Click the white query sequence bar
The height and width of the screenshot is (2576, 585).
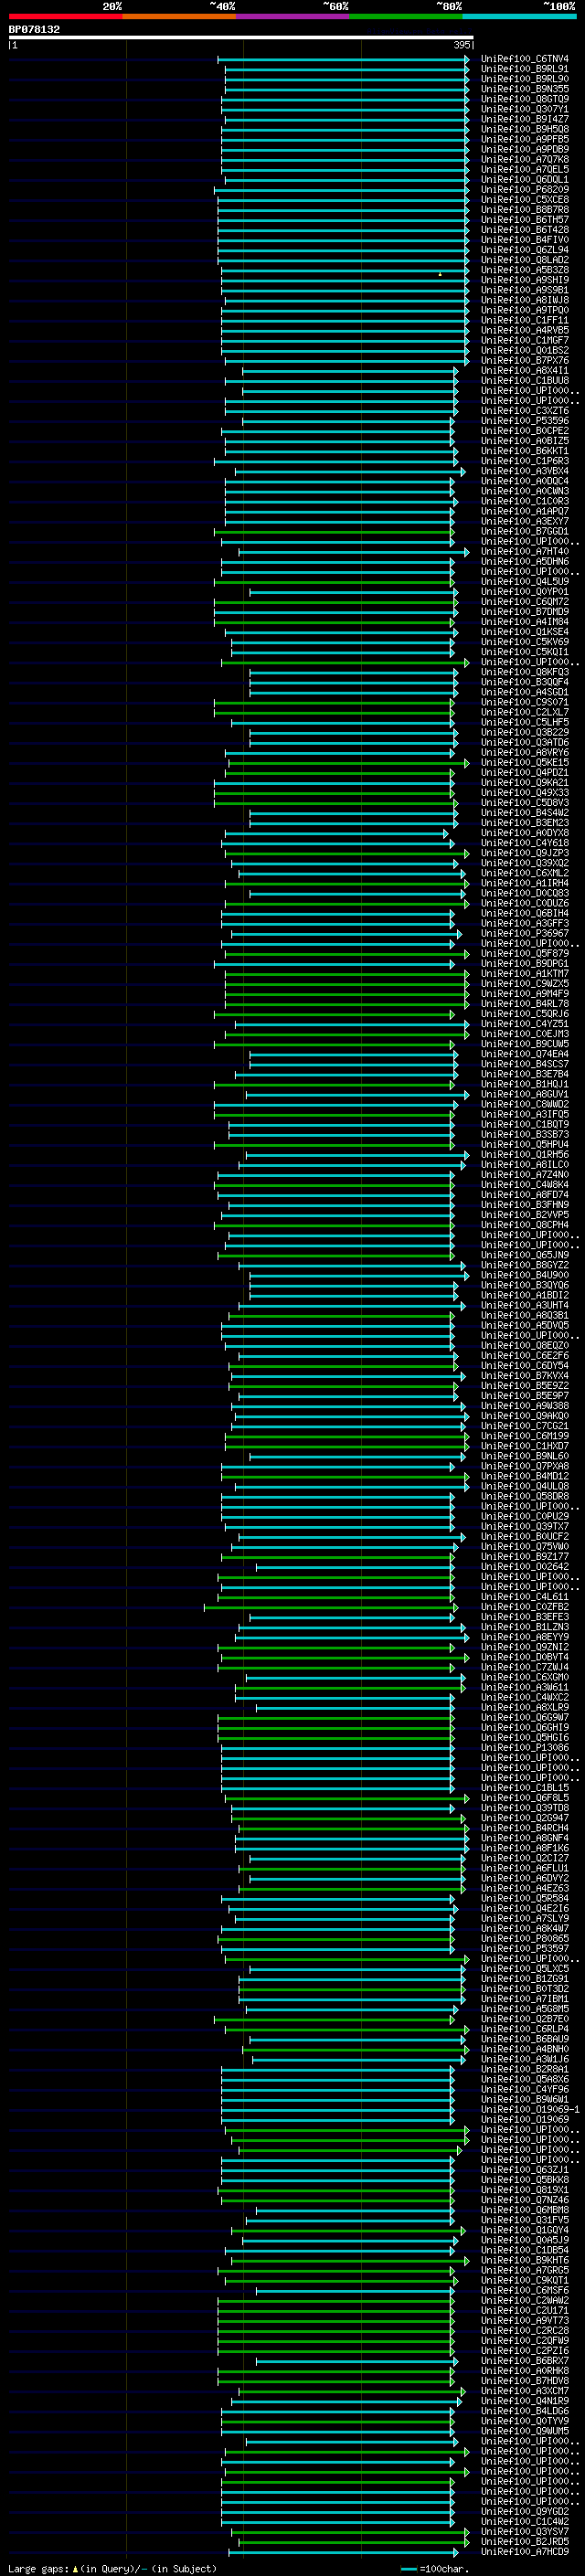241,38
